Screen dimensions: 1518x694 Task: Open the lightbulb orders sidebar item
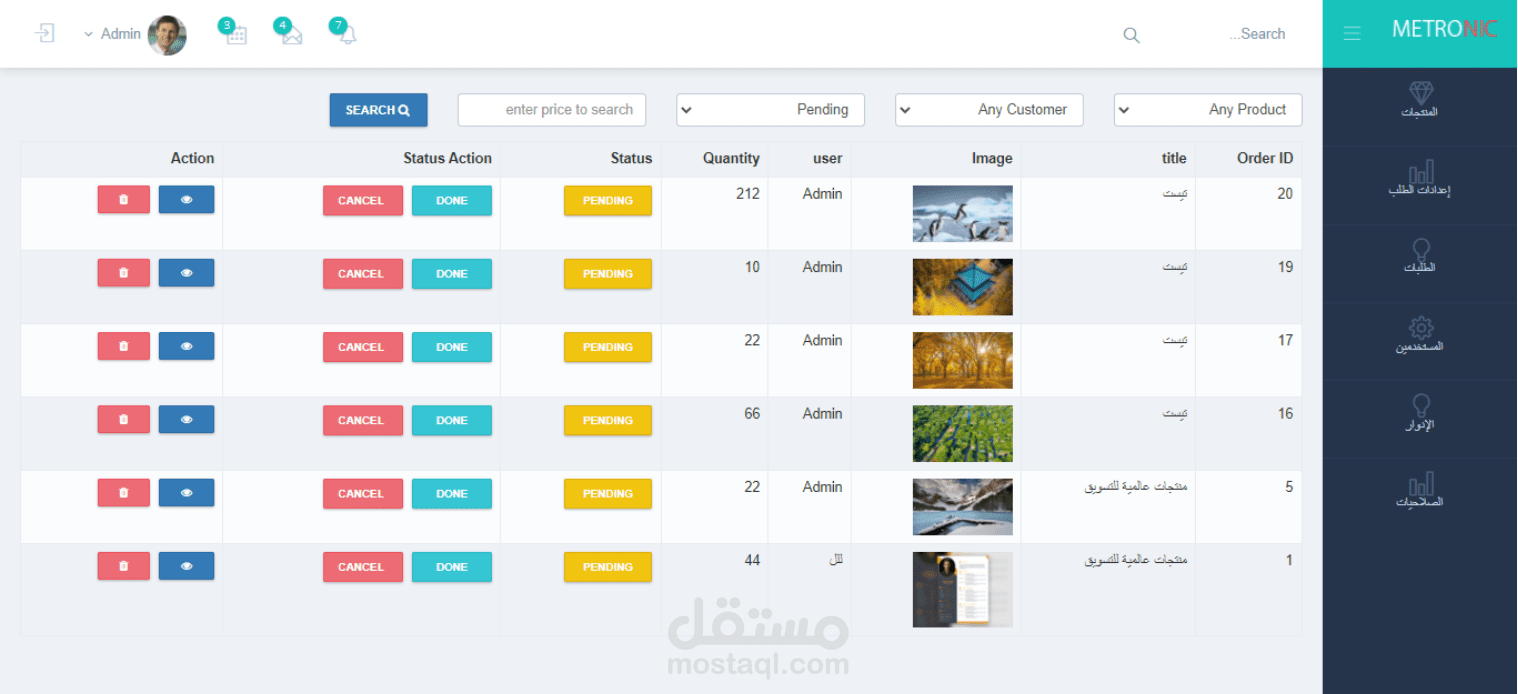[x=1420, y=256]
